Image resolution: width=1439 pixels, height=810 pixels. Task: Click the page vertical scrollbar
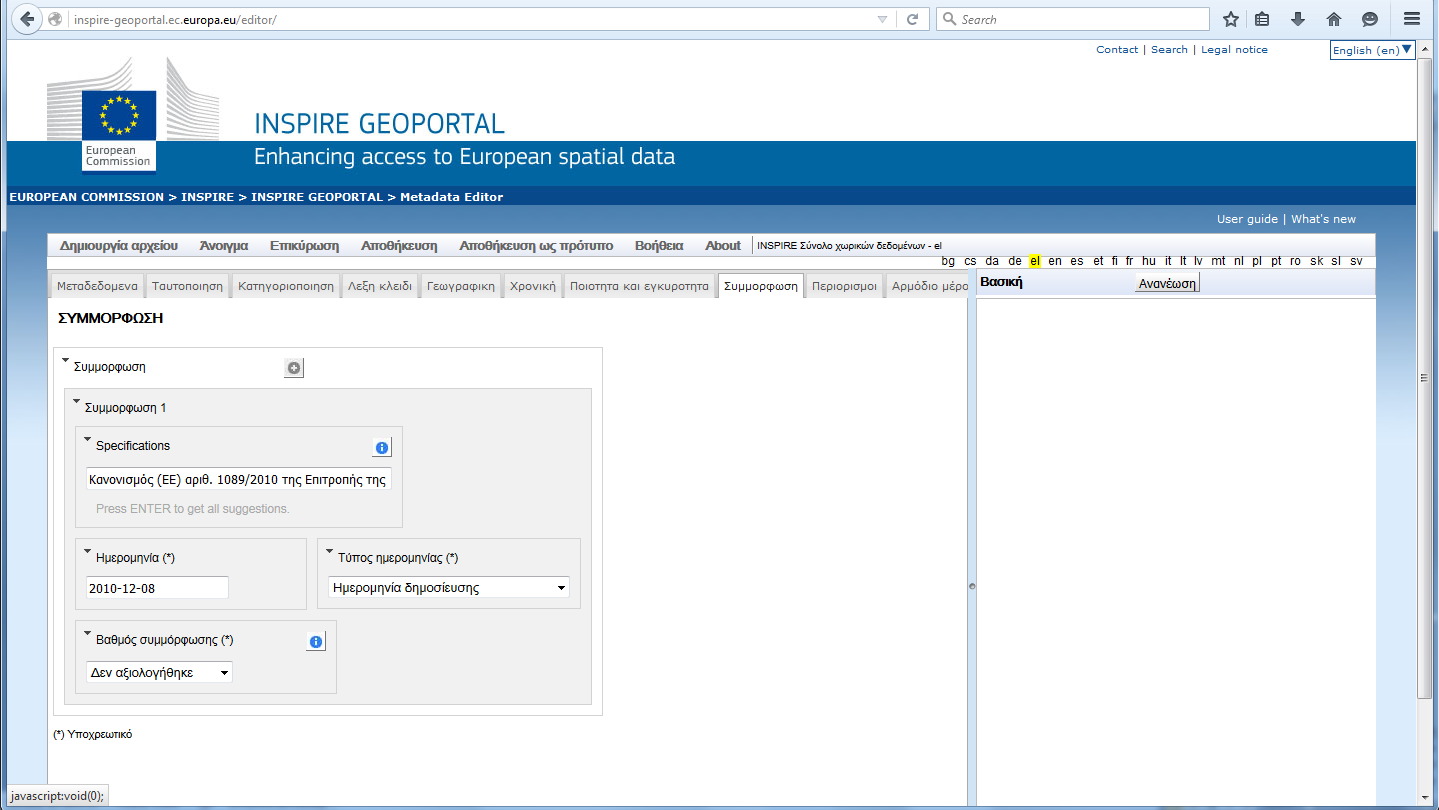1425,378
